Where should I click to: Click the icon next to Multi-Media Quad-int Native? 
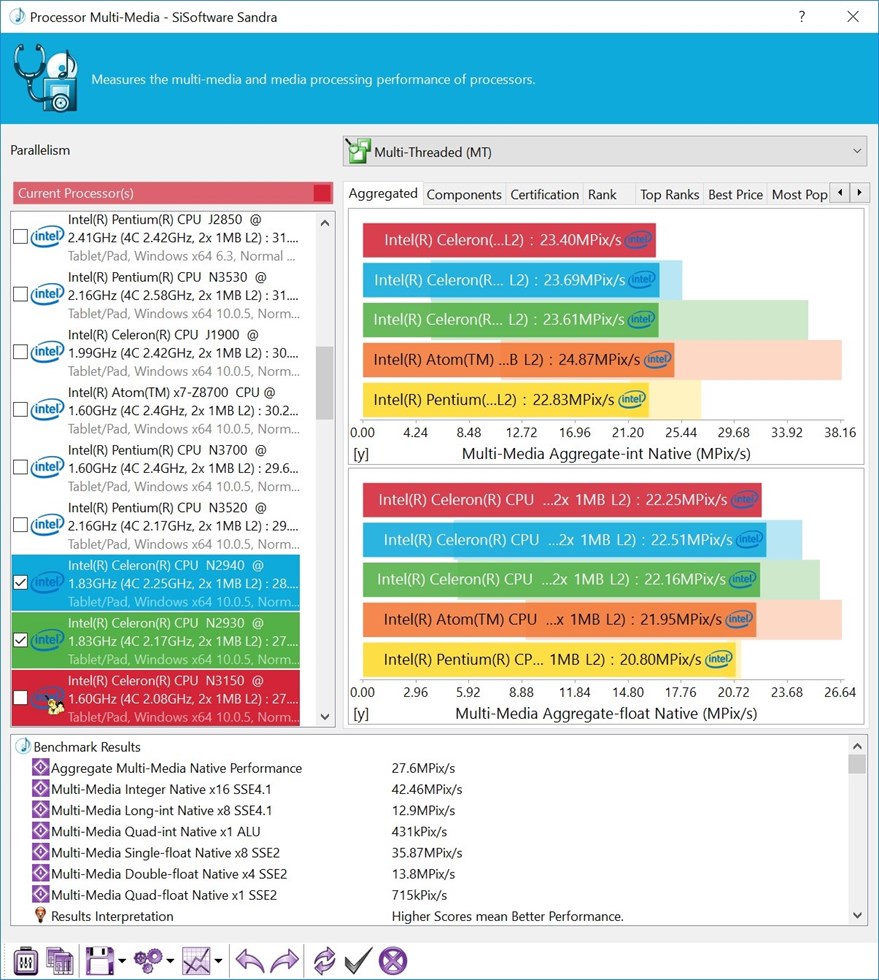41,831
